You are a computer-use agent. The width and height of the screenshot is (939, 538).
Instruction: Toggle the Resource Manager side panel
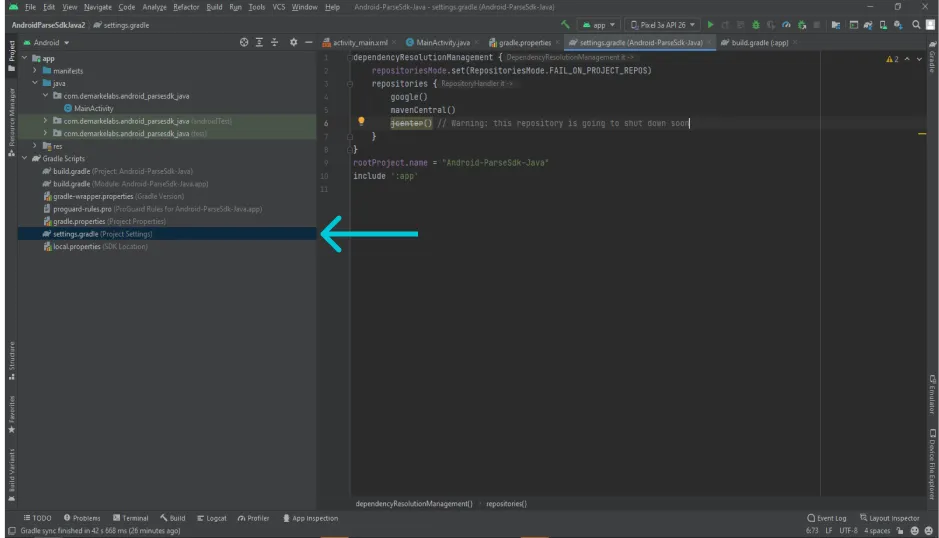(x=11, y=123)
